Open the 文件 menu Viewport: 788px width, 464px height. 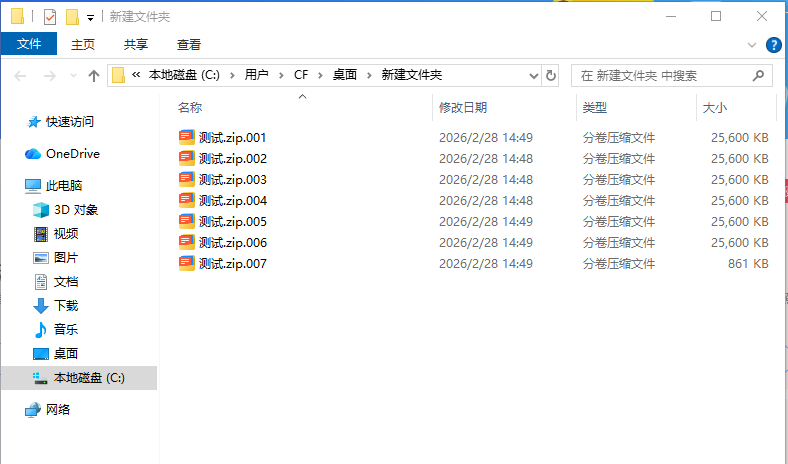(x=29, y=44)
